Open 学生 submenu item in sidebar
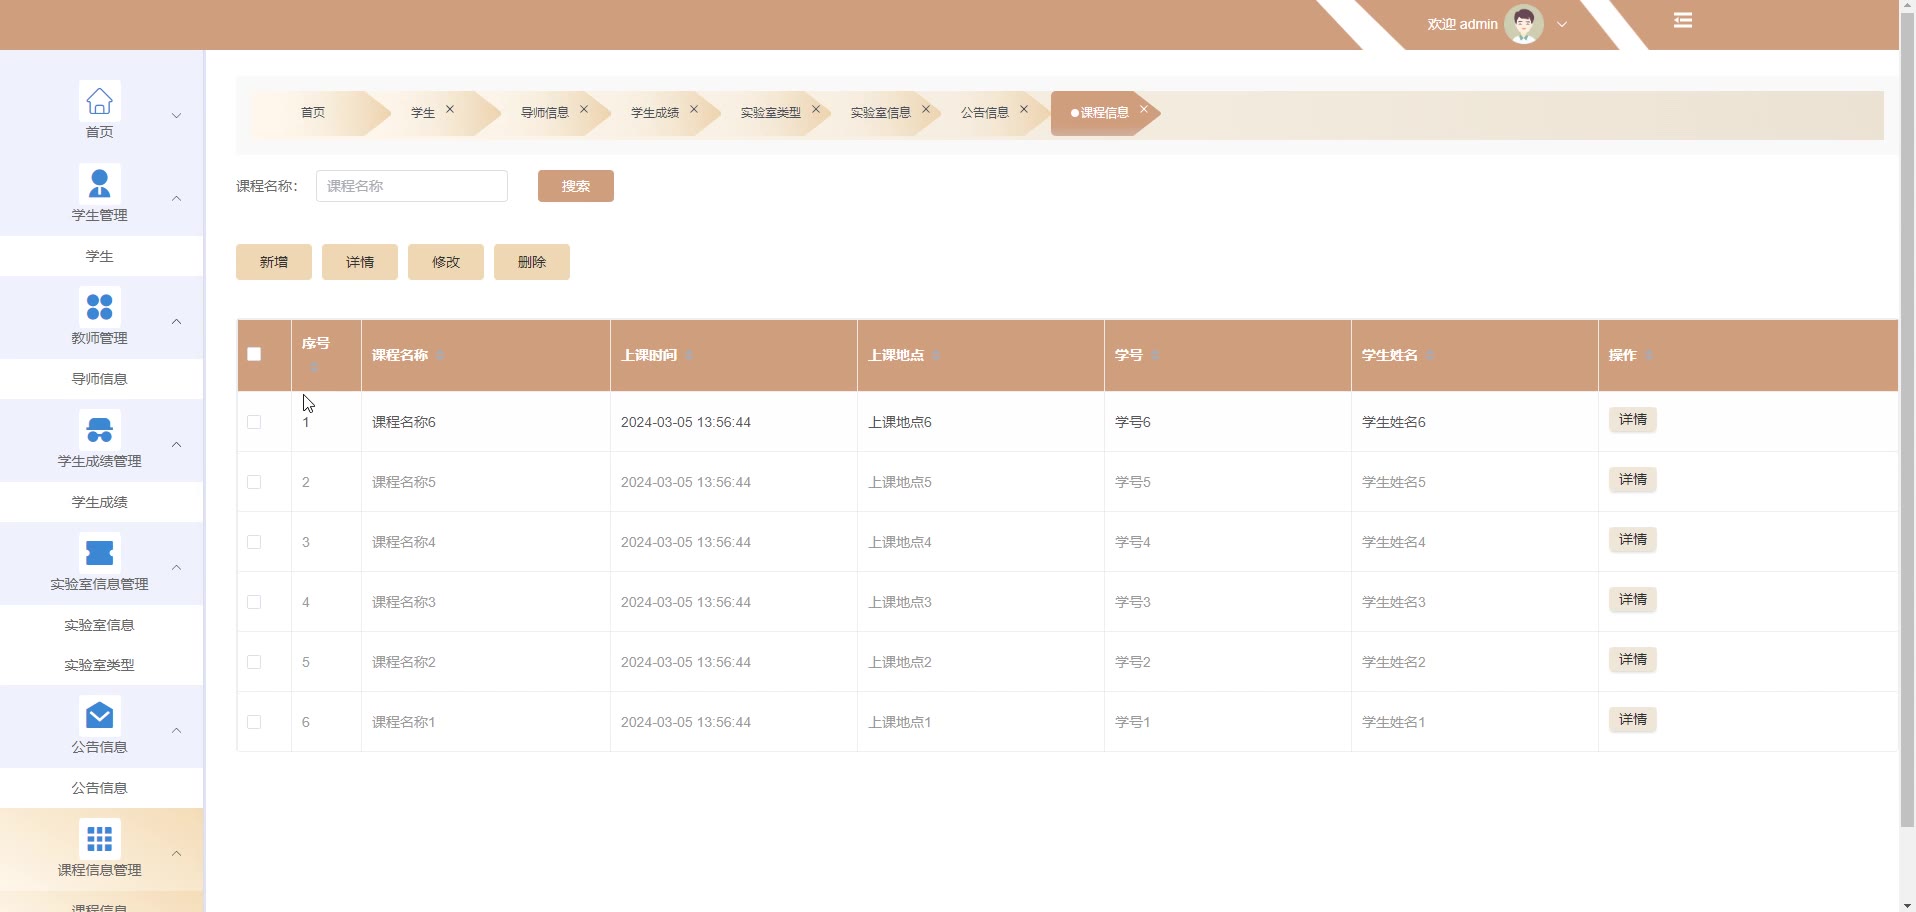This screenshot has width=1916, height=912. point(99,256)
